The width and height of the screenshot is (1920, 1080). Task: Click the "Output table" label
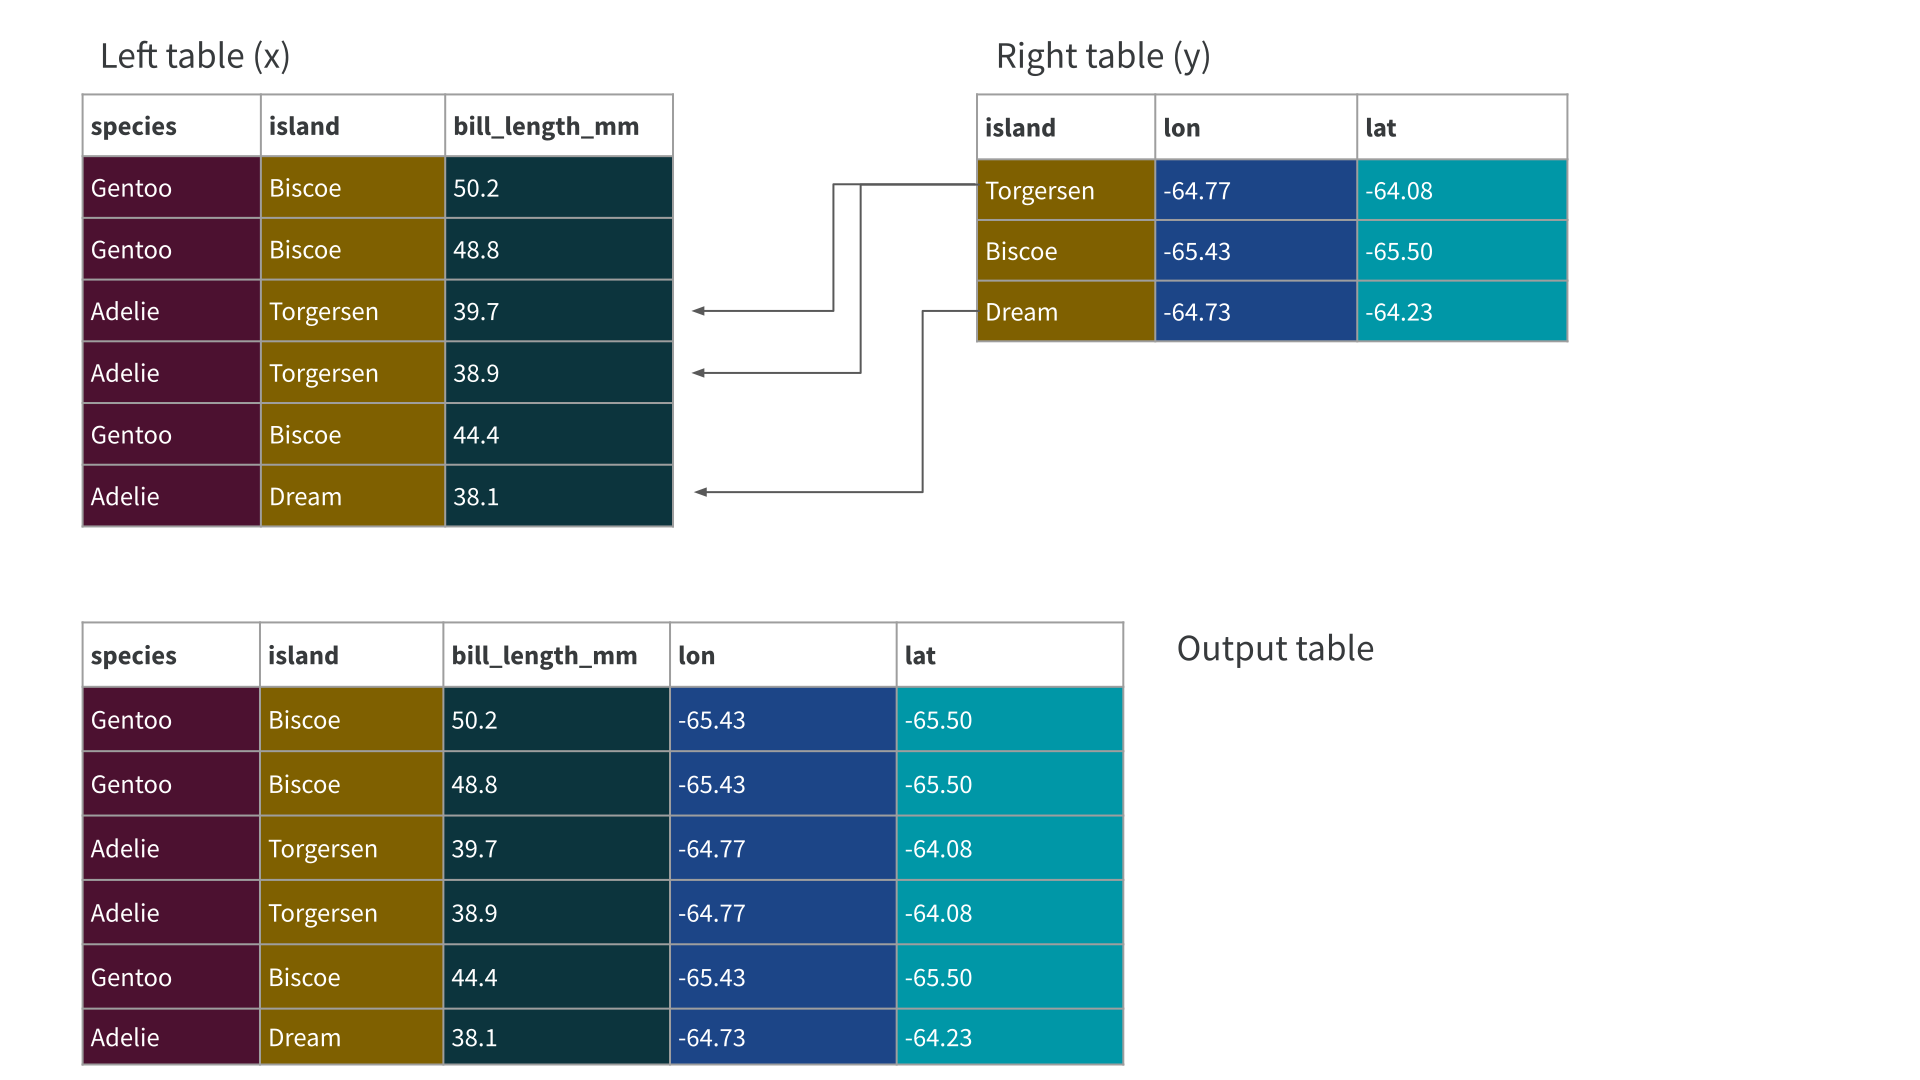(1275, 649)
